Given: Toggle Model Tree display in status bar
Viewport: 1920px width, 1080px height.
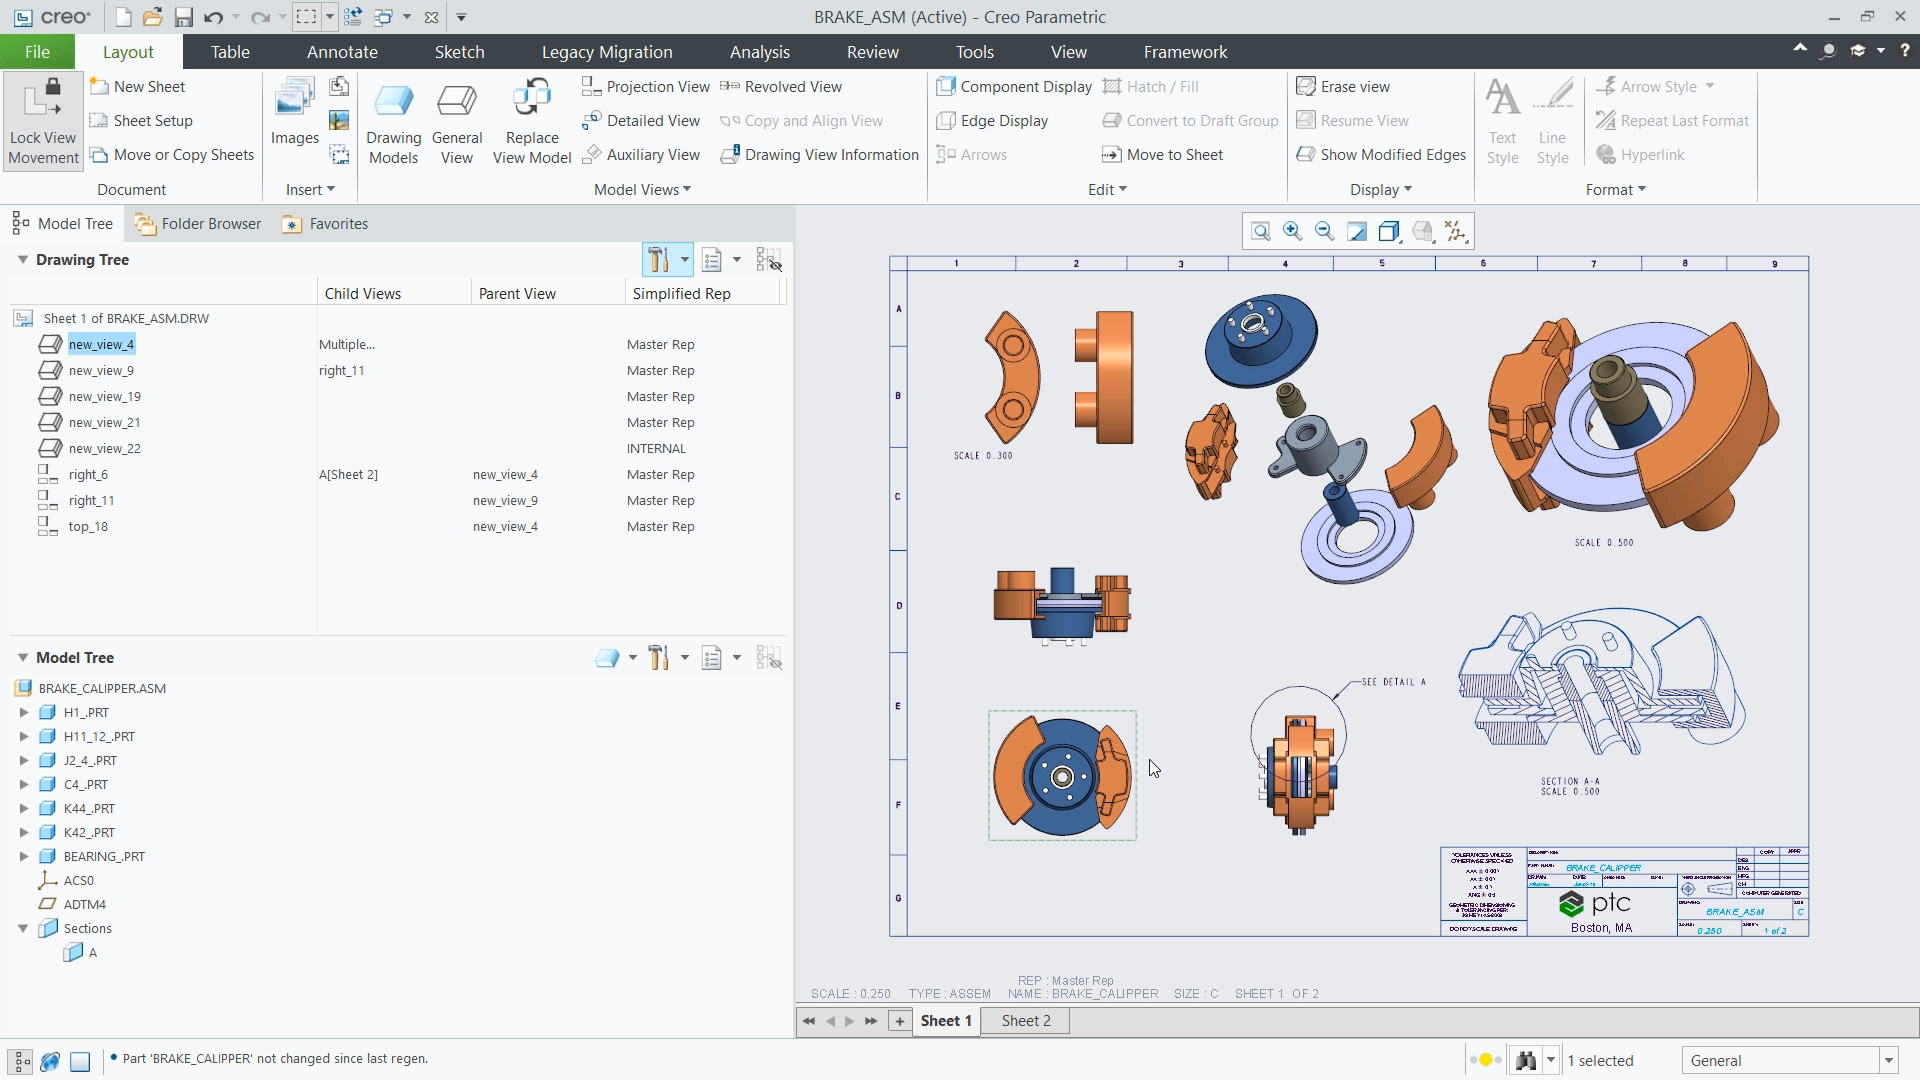Looking at the screenshot, I should pyautogui.click(x=21, y=1061).
